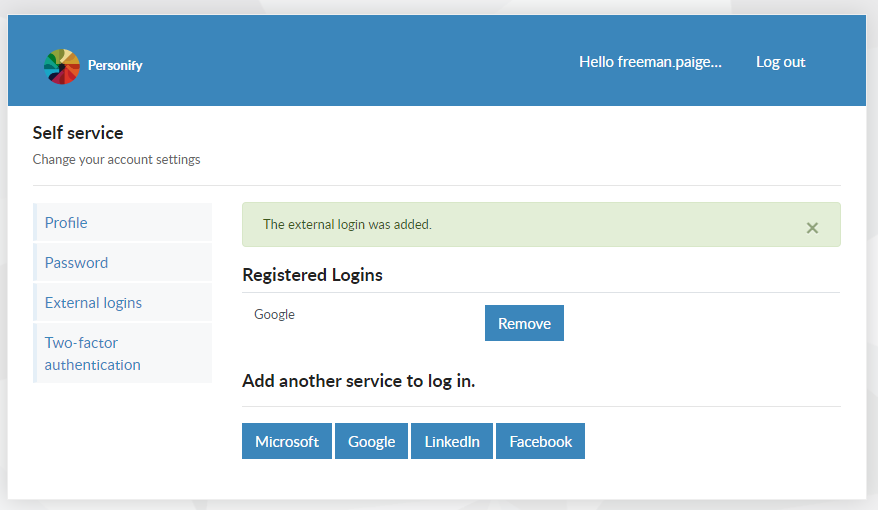Select External logins in the sidebar

tap(123, 302)
